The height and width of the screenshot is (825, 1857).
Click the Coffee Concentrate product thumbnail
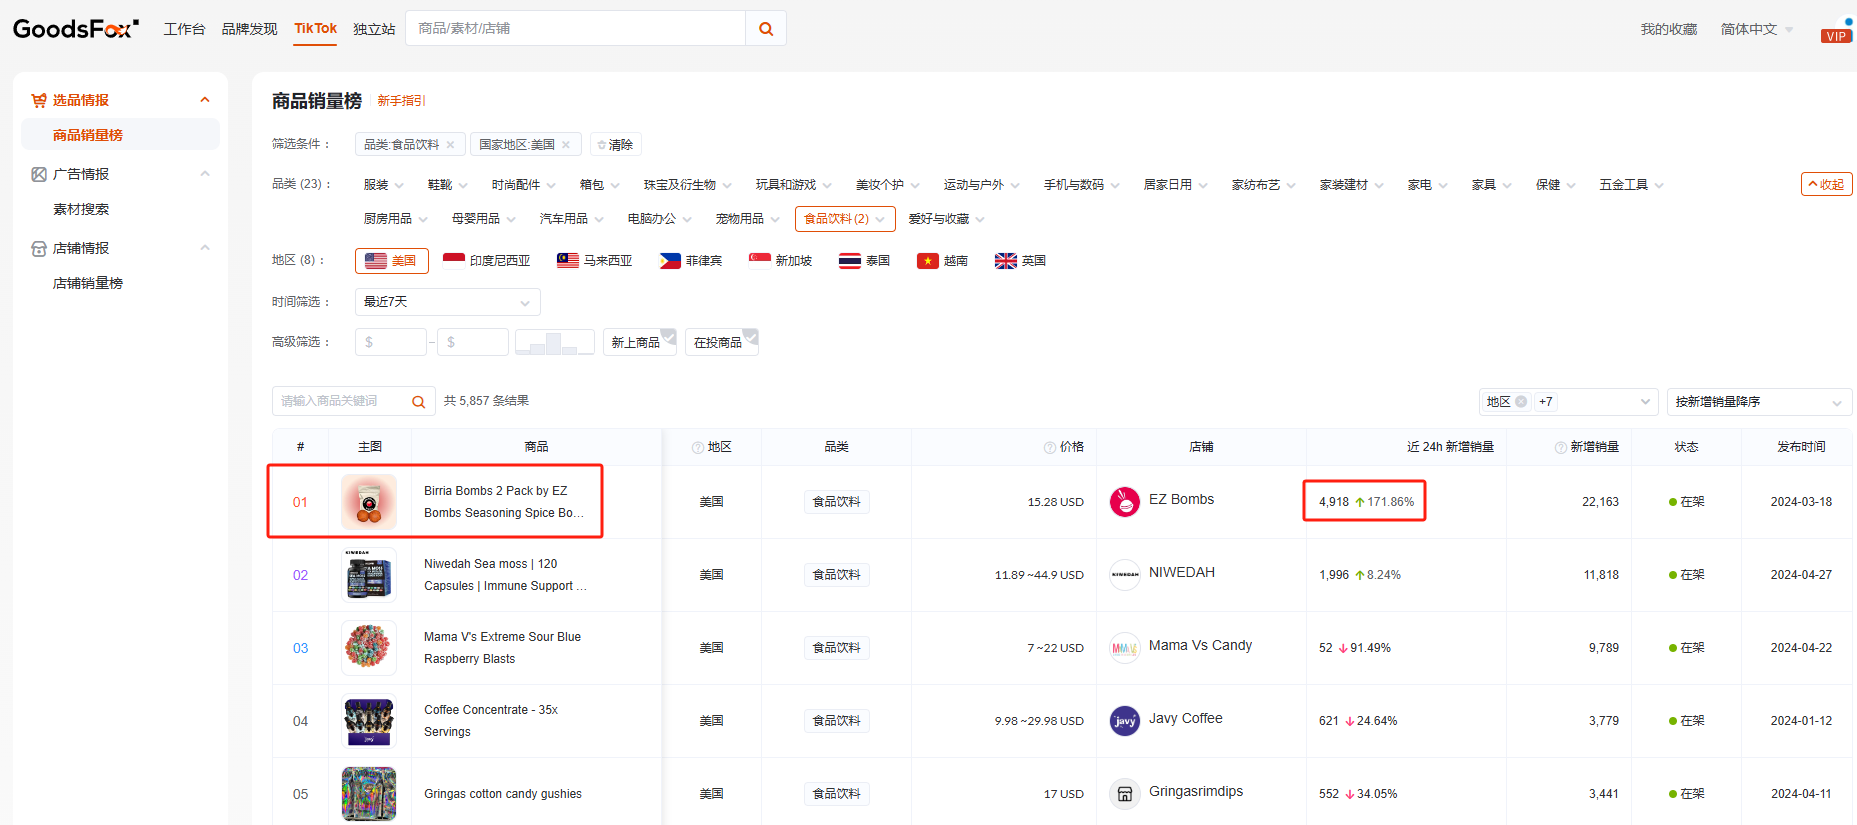tap(369, 721)
